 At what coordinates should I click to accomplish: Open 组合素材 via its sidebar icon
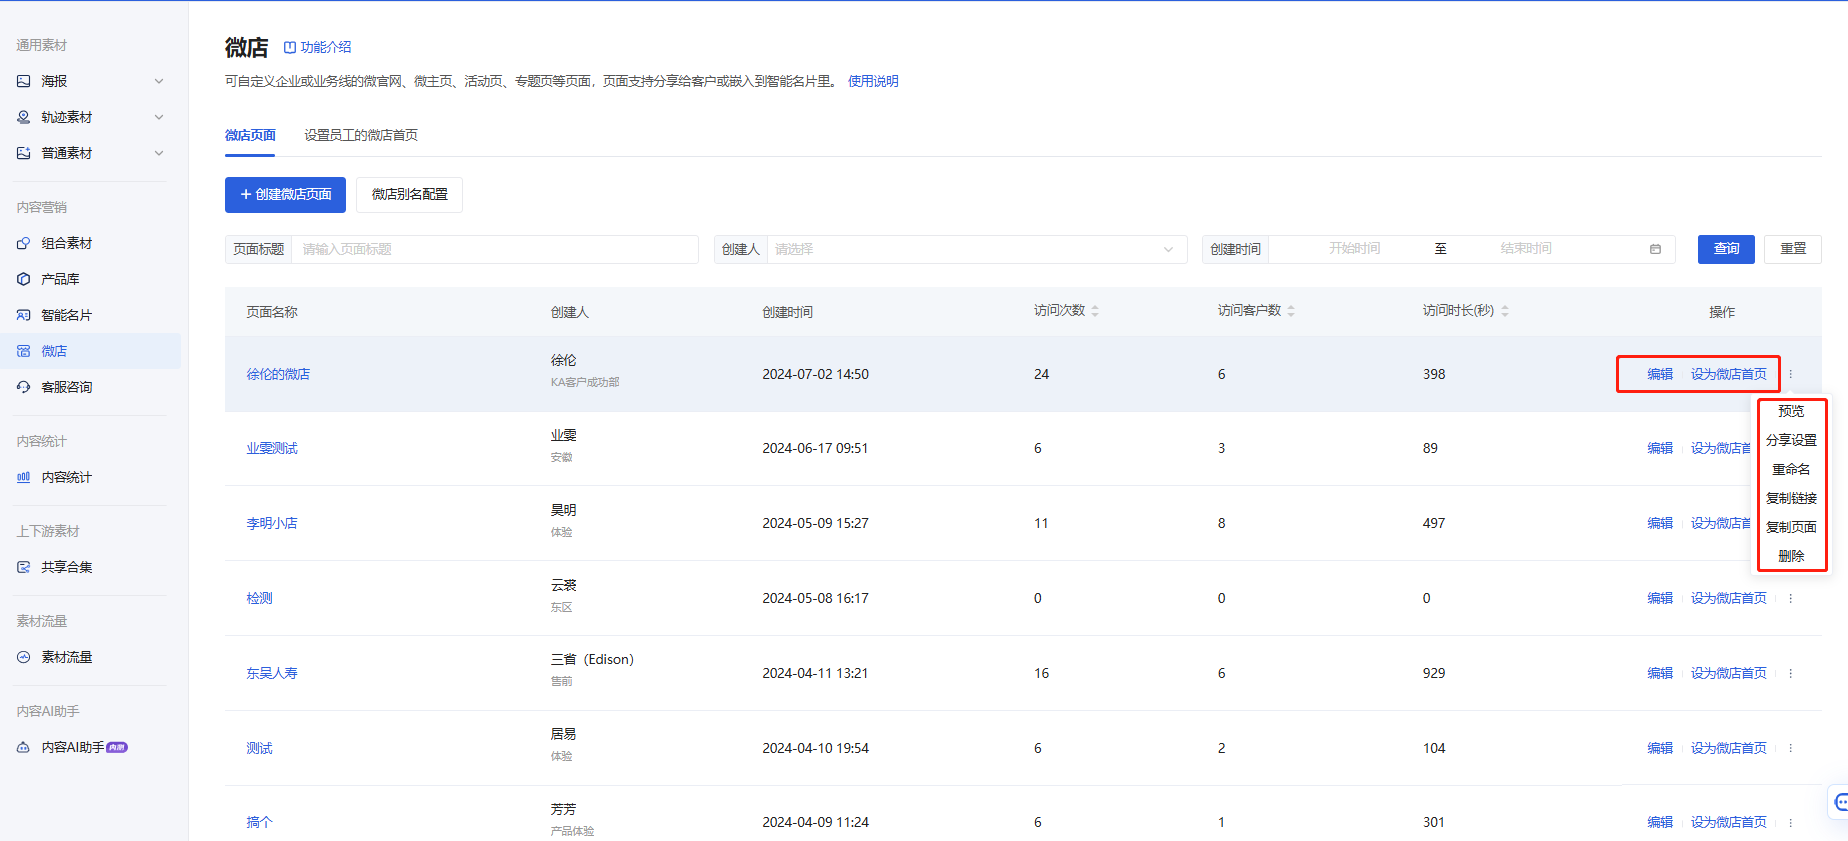pyautogui.click(x=24, y=243)
